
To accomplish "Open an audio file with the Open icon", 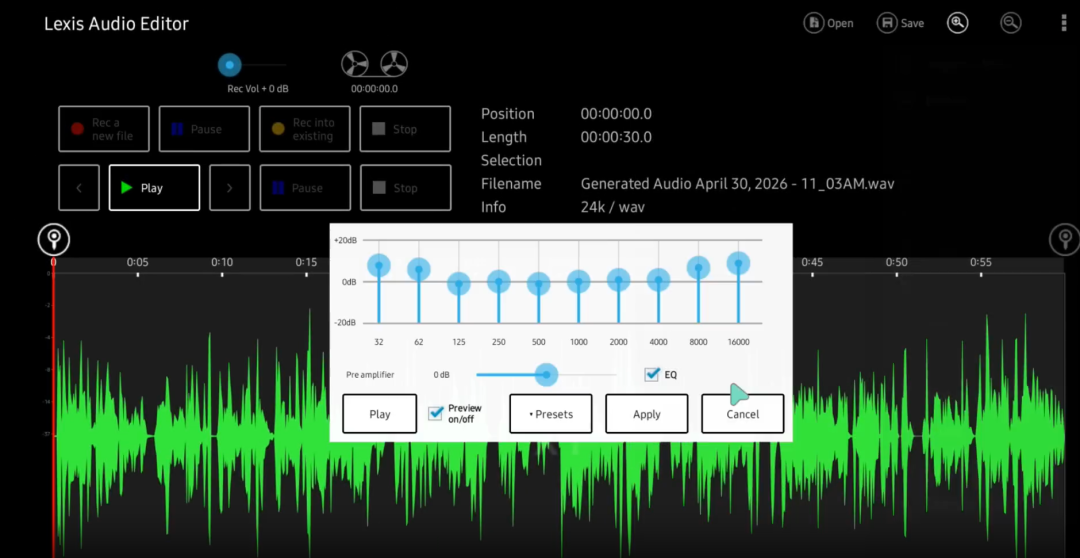I will (x=829, y=23).
